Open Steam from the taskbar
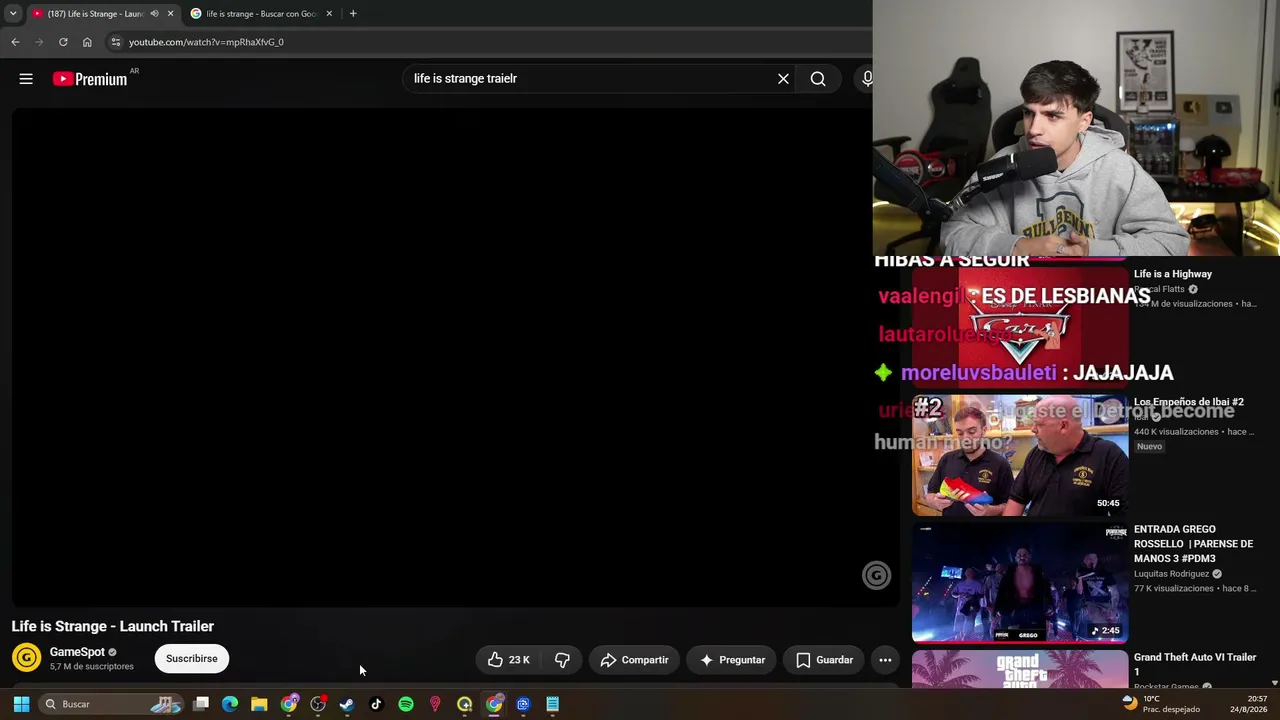1280x720 pixels. pyautogui.click(x=347, y=704)
